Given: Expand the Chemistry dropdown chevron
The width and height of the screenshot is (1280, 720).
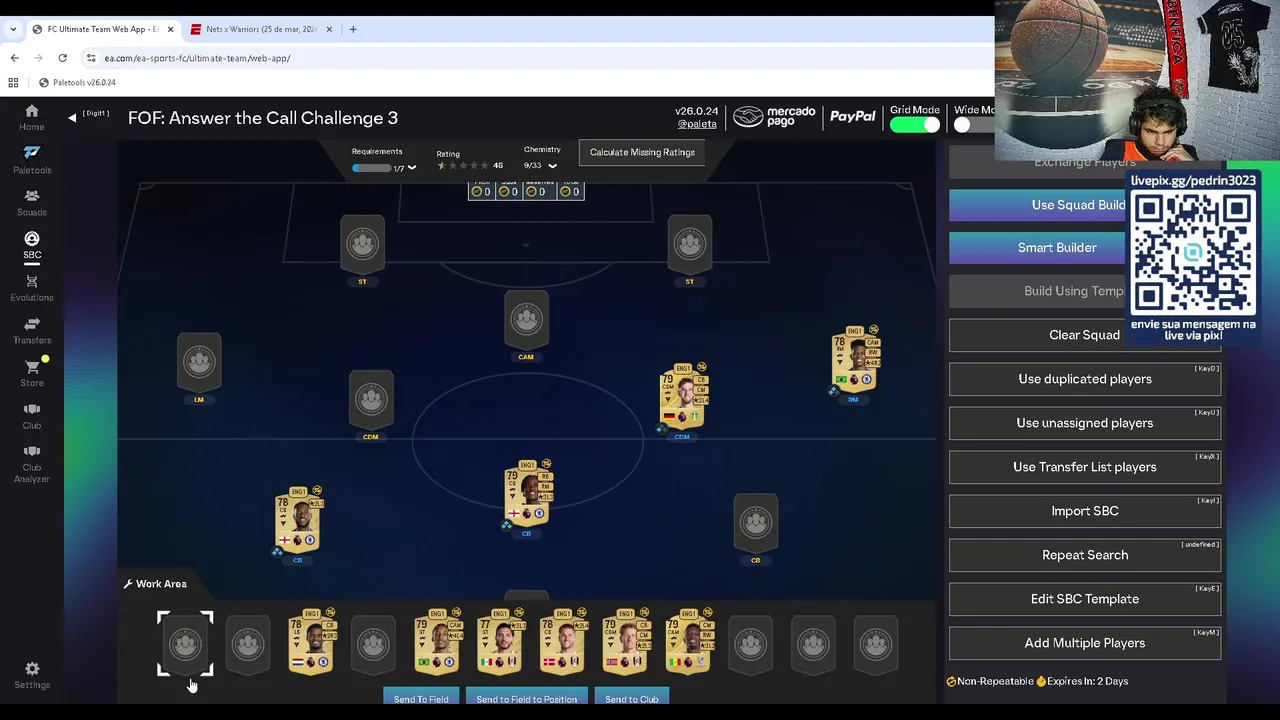Looking at the screenshot, I should point(552,166).
